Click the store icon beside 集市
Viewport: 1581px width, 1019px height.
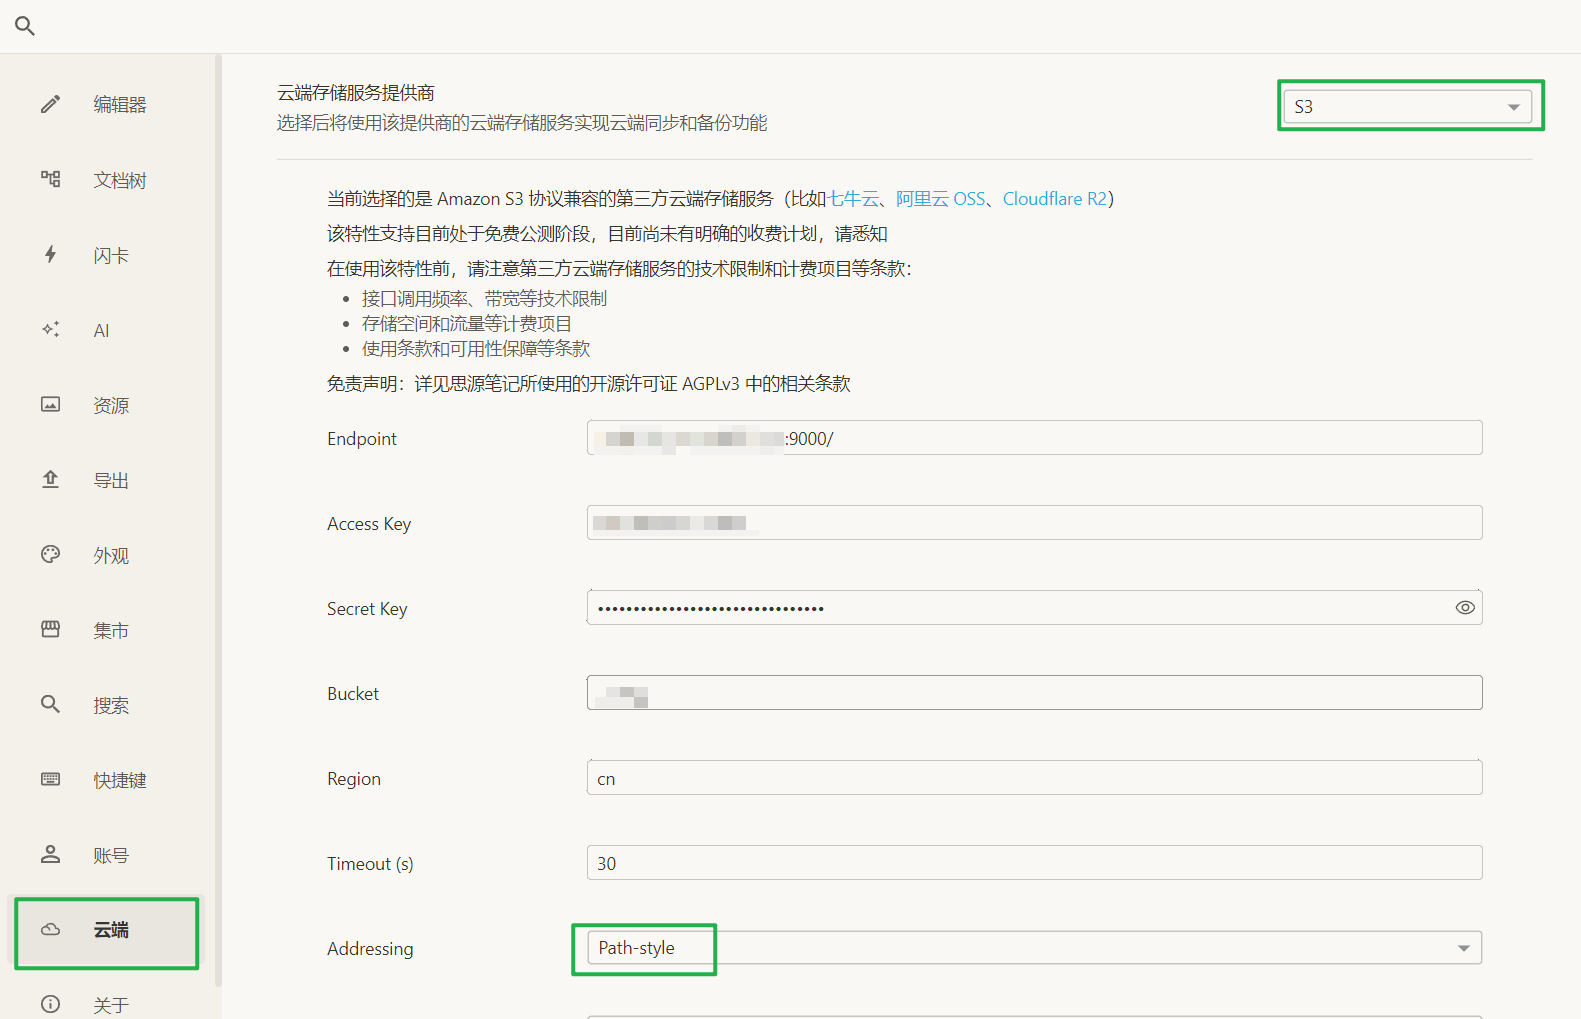pos(50,629)
